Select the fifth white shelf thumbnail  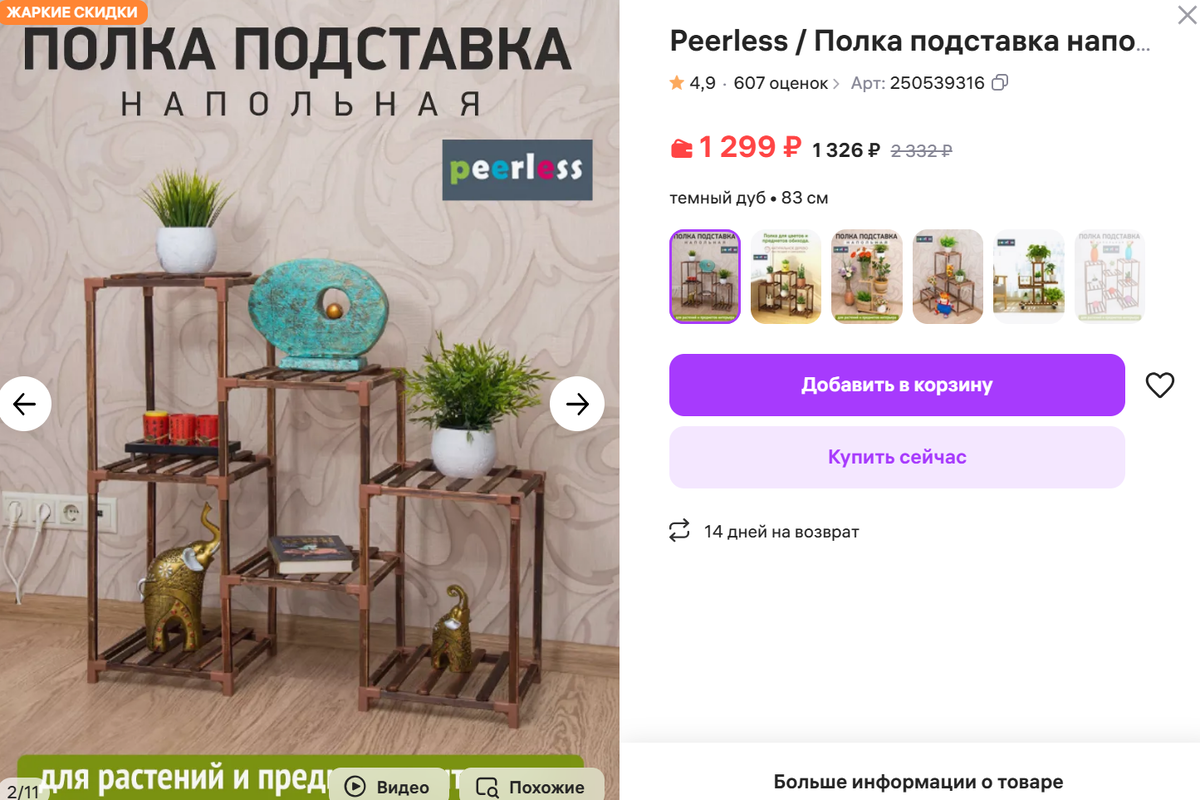(x=1029, y=276)
